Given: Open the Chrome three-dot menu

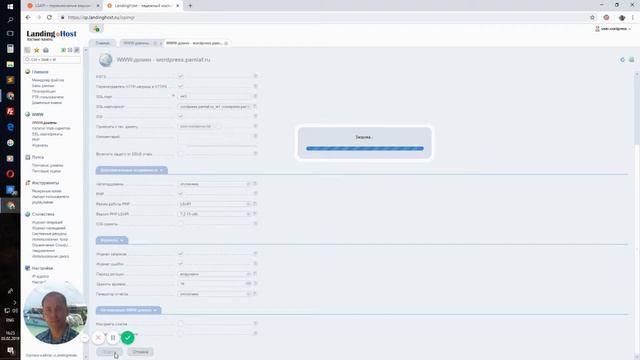Looking at the screenshot, I should click(633, 17).
